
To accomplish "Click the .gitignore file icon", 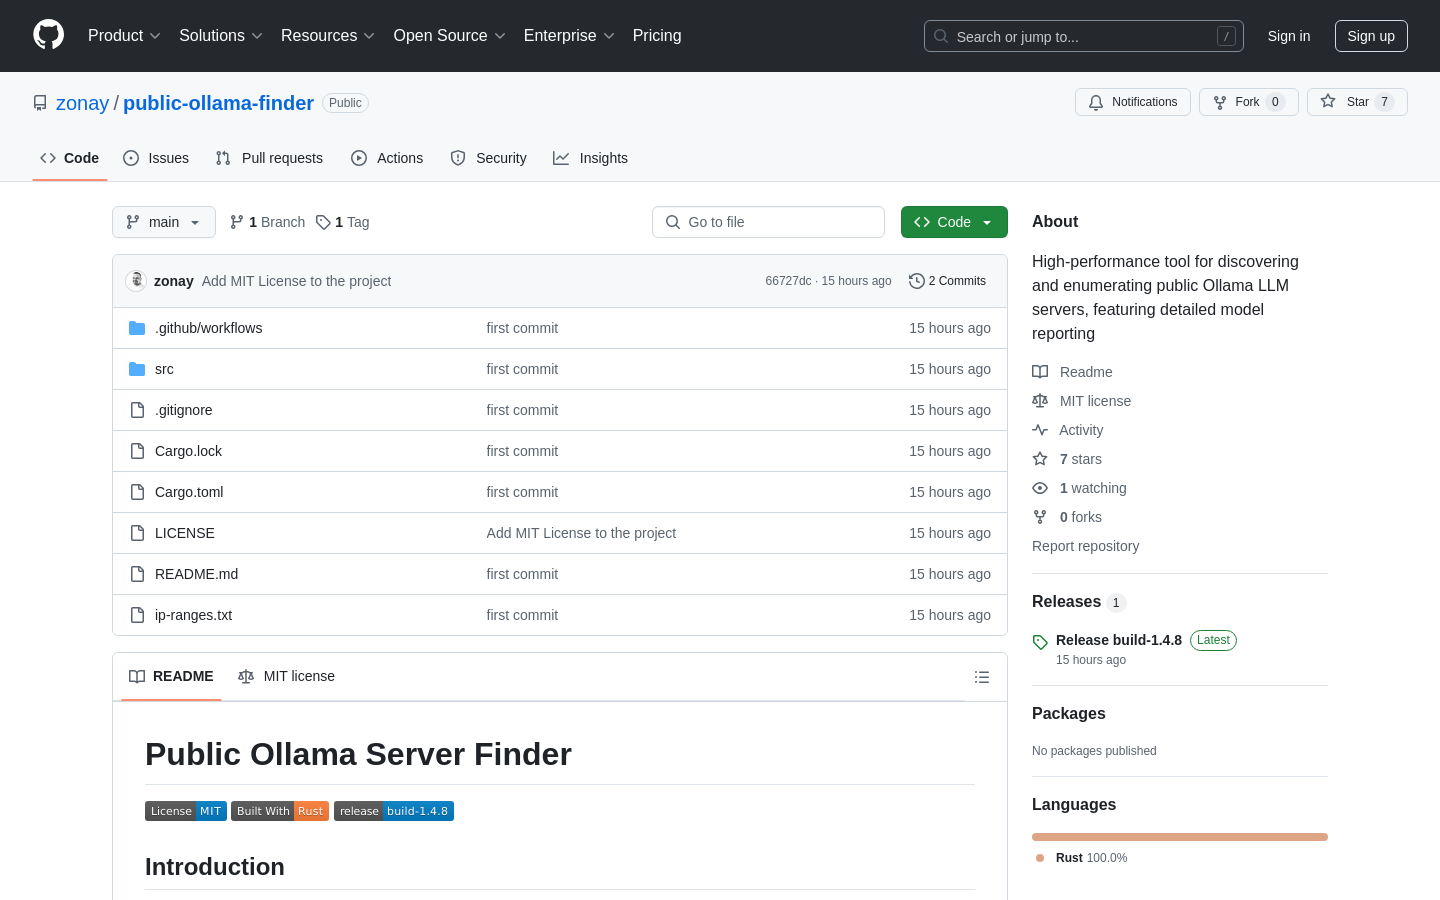I will [137, 410].
